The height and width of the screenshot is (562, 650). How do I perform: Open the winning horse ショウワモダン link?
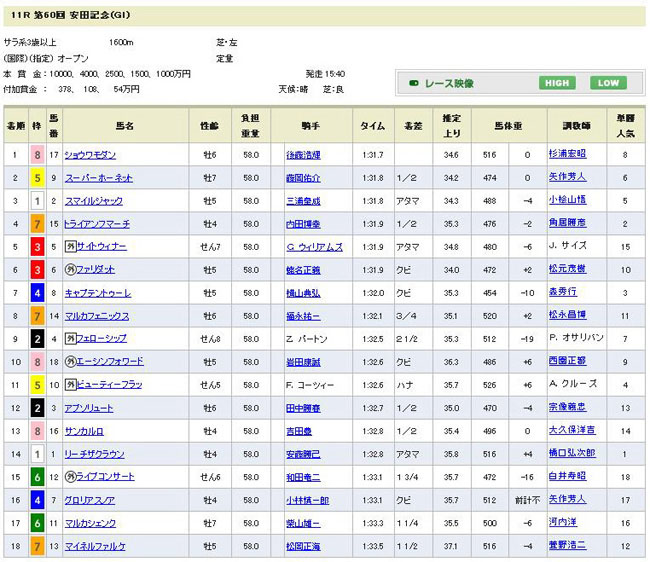click(90, 155)
